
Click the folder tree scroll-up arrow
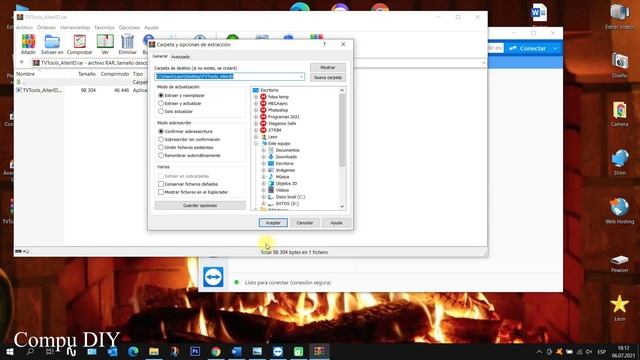tap(342, 90)
